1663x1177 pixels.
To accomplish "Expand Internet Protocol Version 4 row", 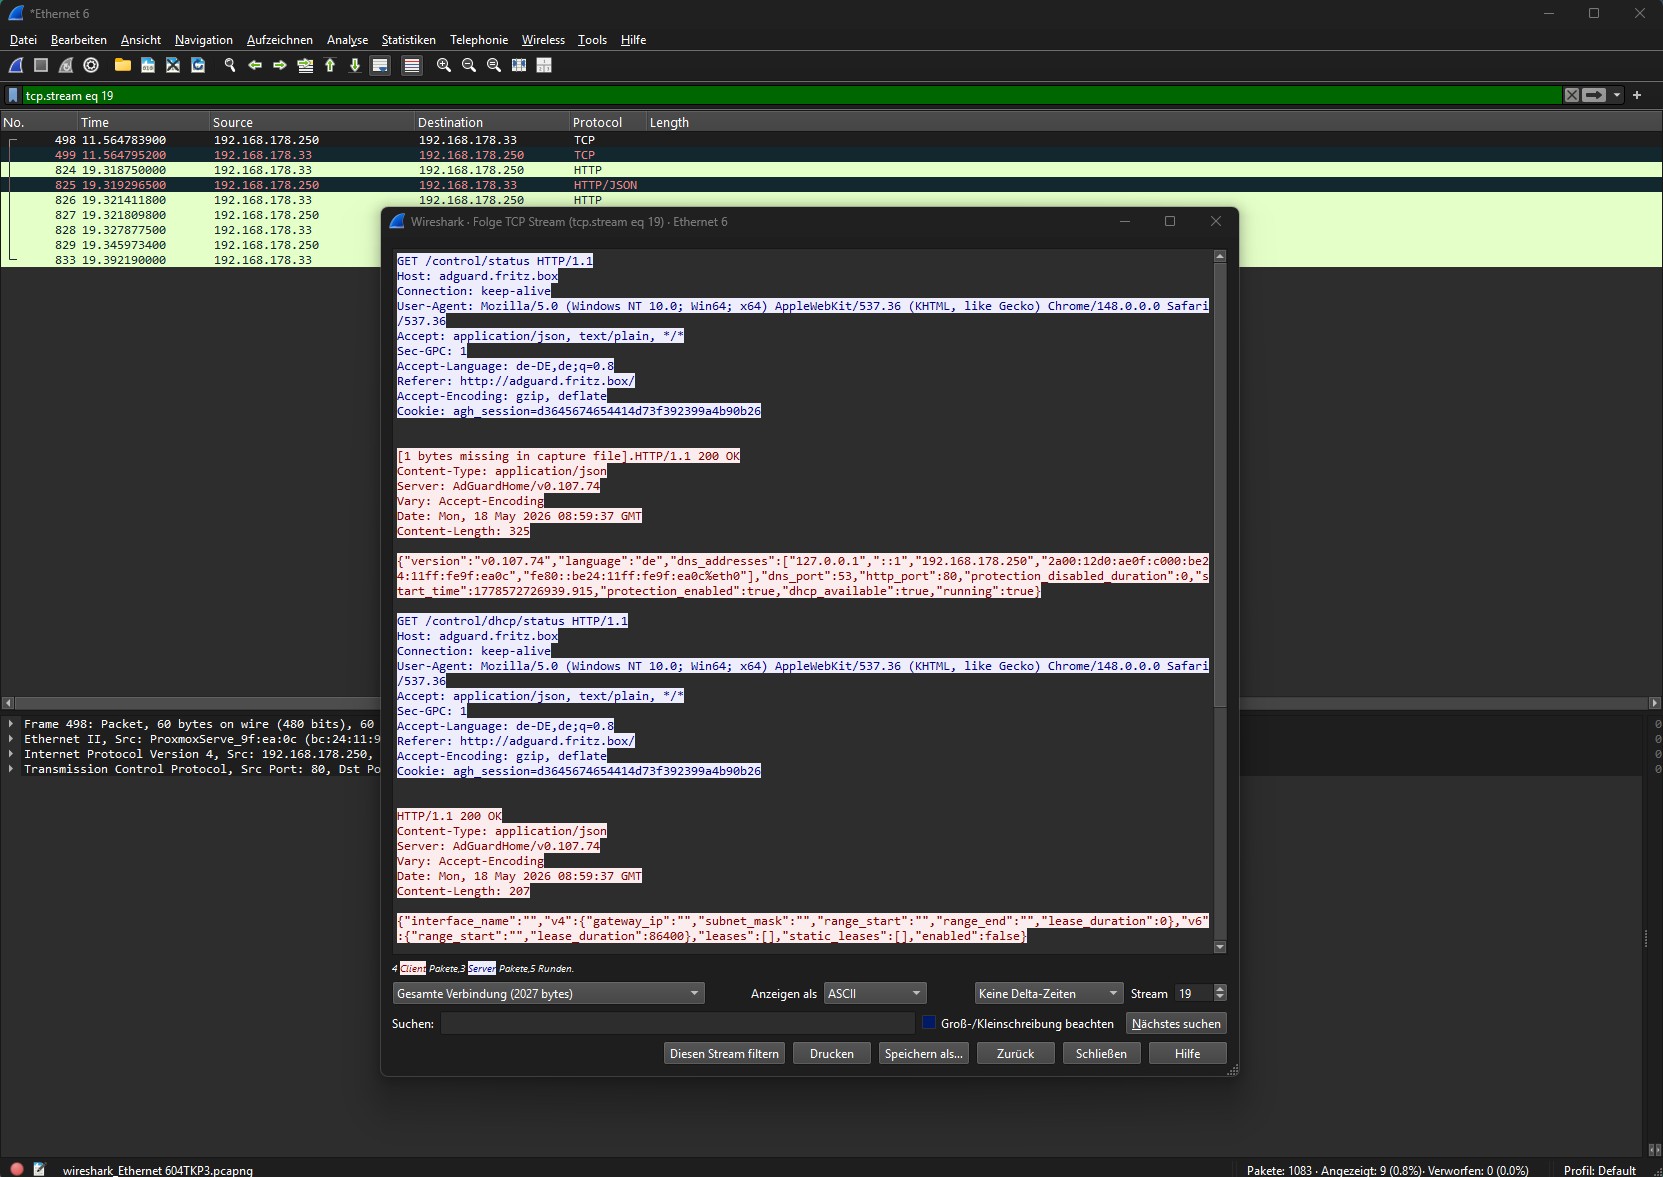I will tap(11, 754).
